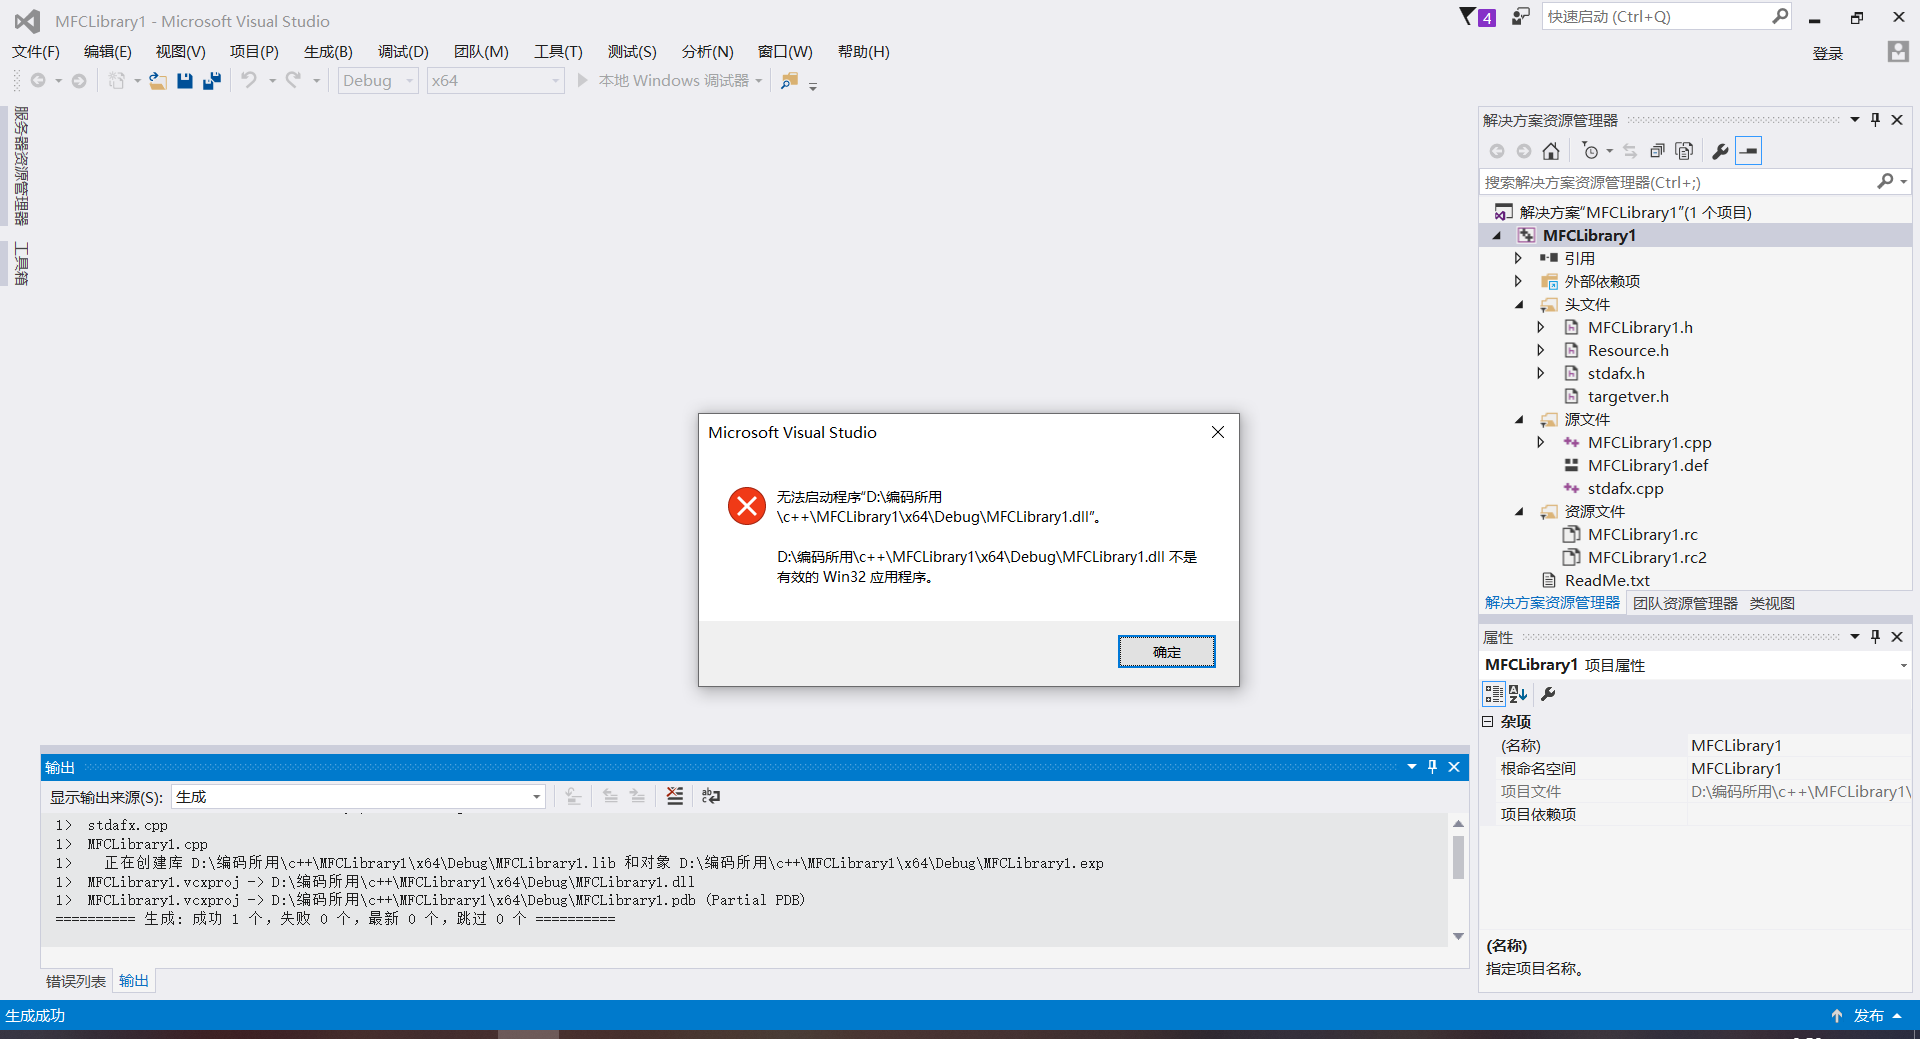Collapse the 资源文件 folder

pyautogui.click(x=1519, y=512)
